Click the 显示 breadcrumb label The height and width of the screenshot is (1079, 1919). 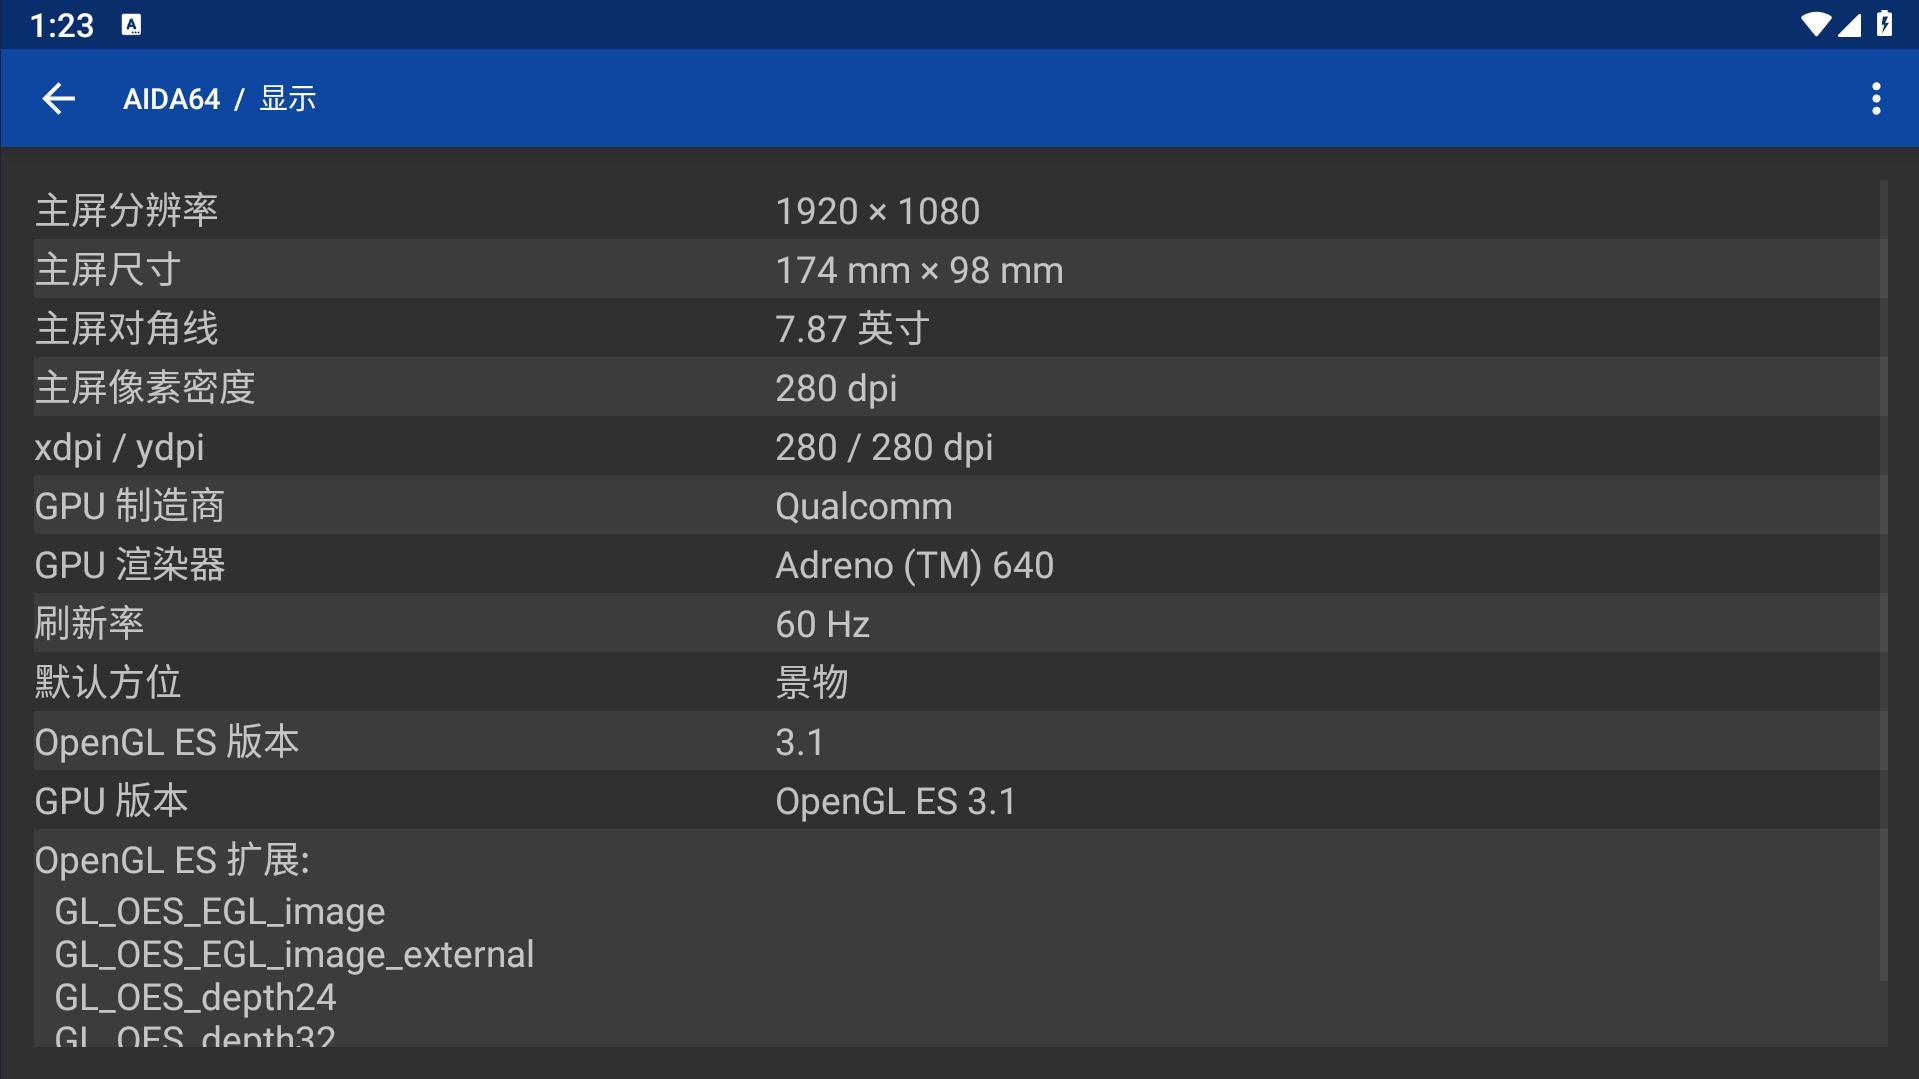[x=287, y=98]
